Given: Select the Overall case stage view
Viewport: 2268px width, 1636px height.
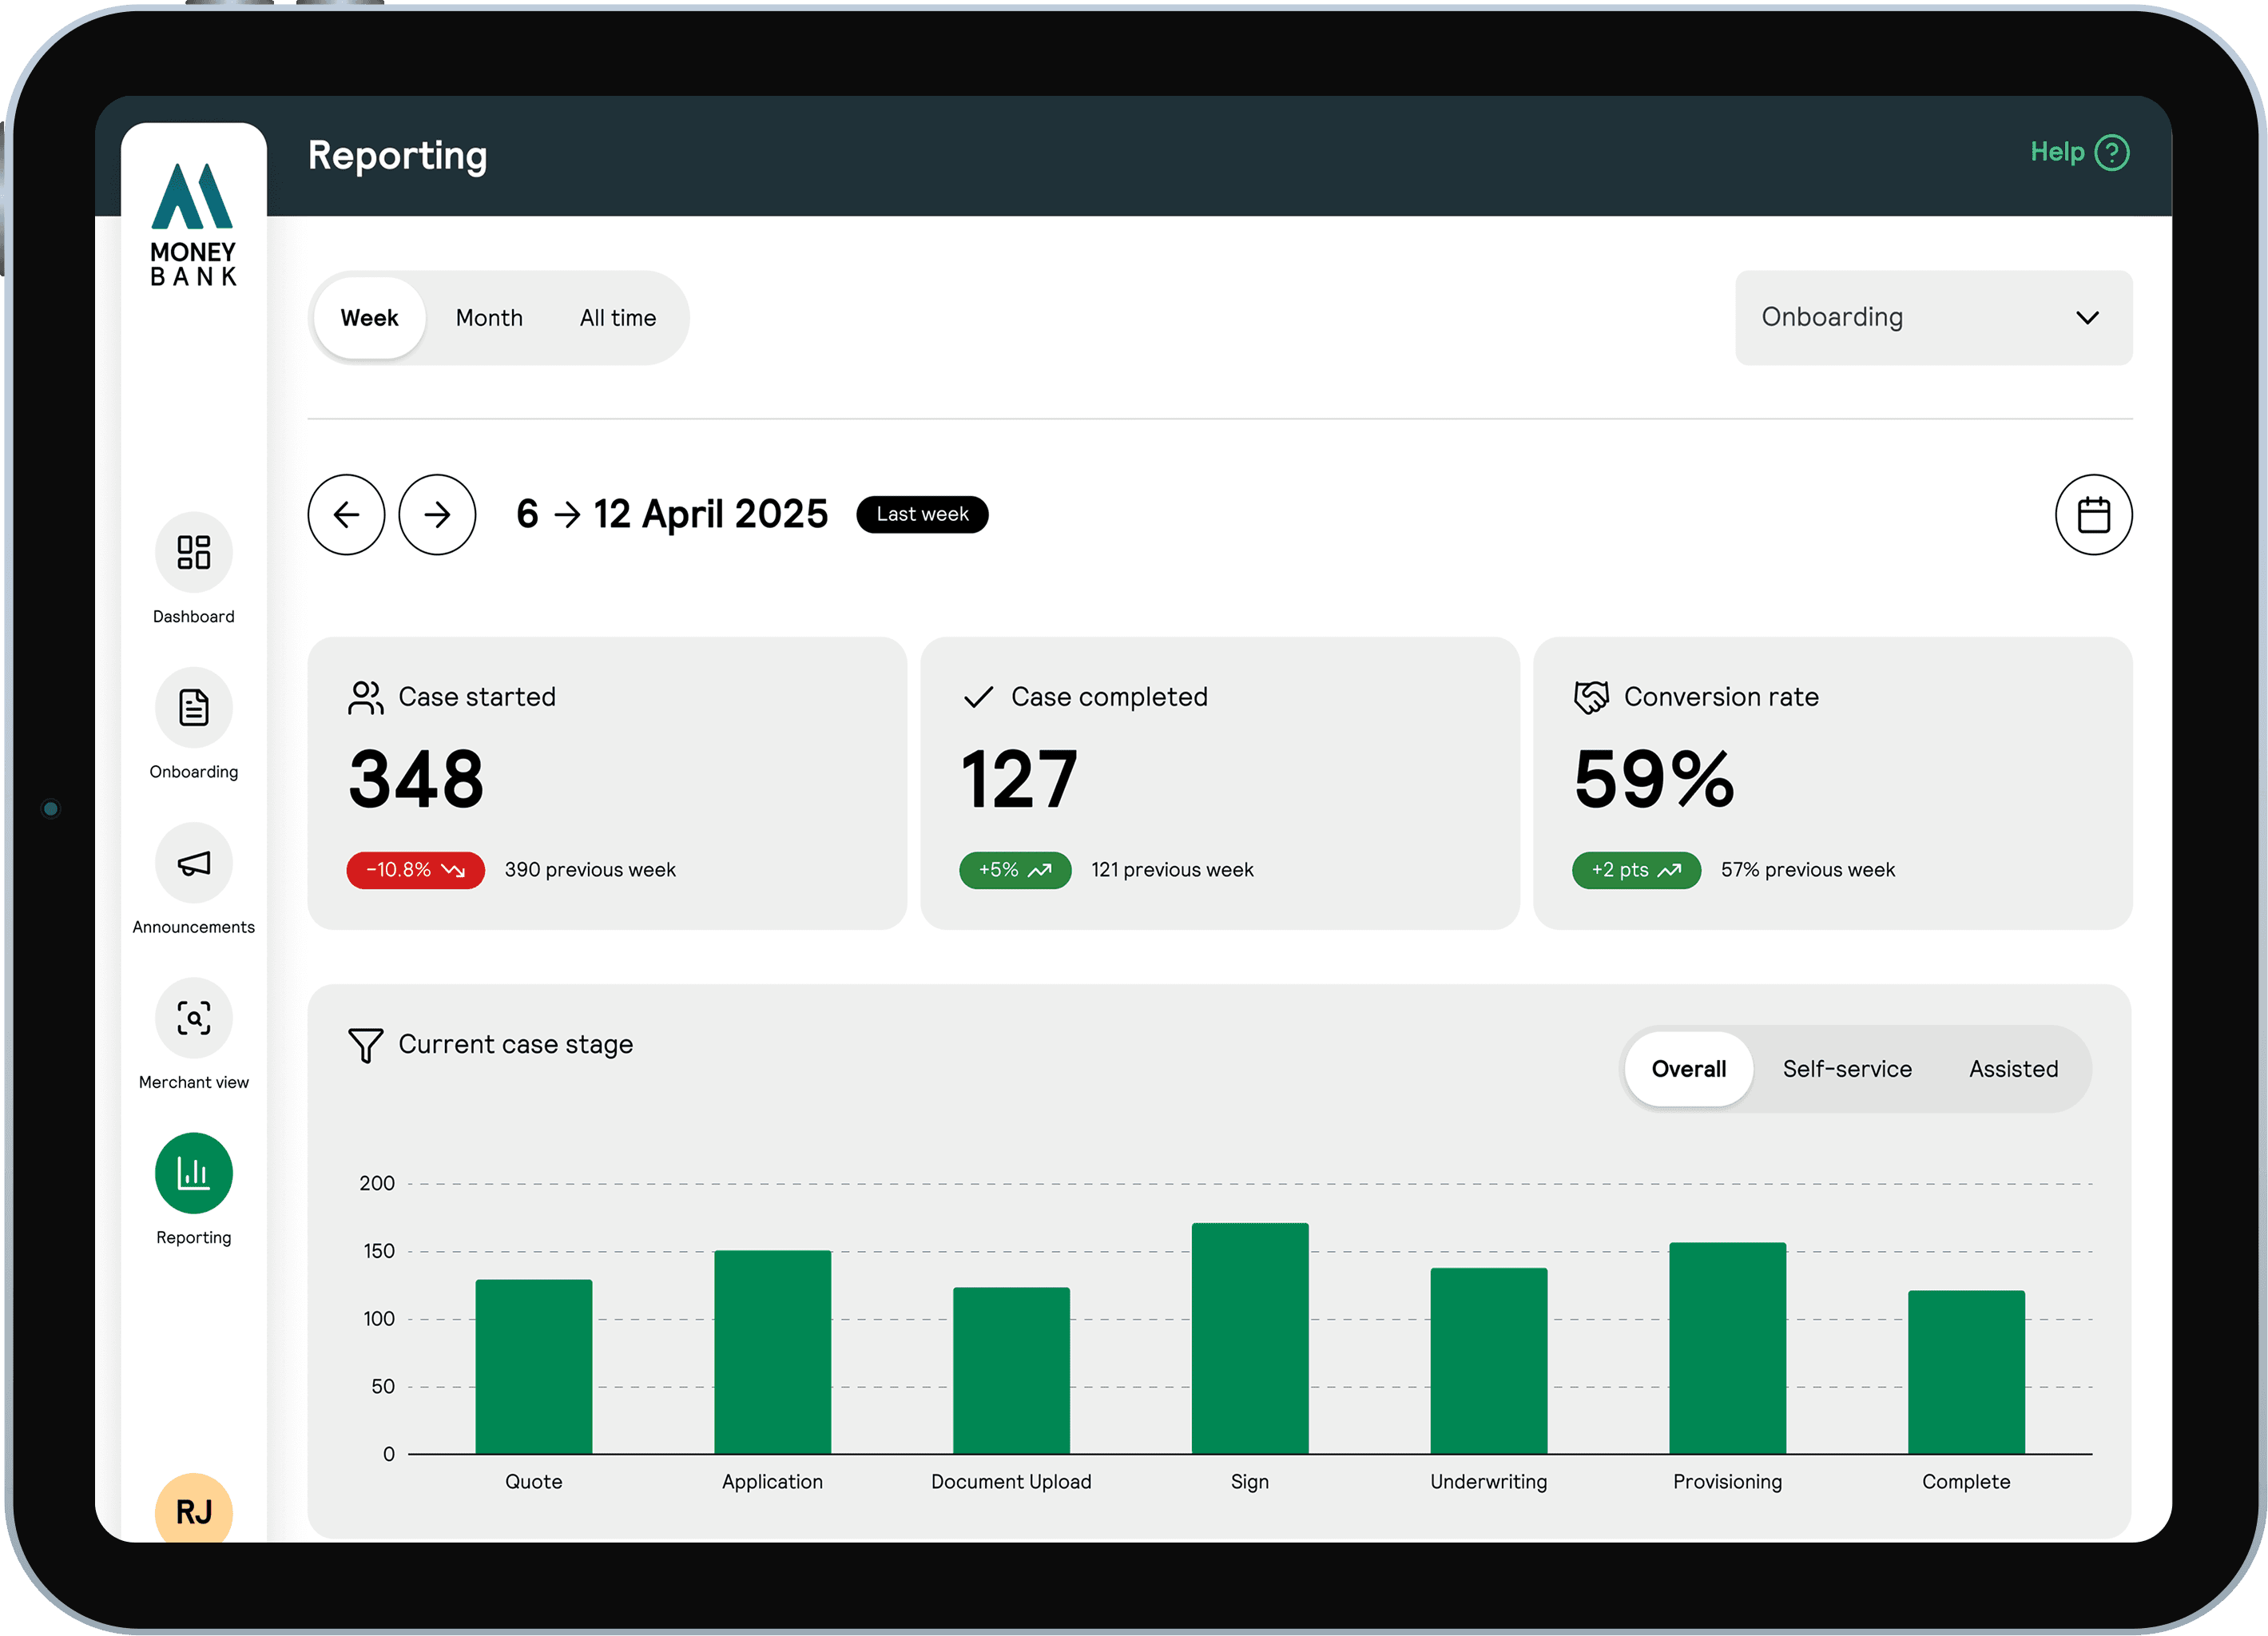Looking at the screenshot, I should (1688, 1069).
